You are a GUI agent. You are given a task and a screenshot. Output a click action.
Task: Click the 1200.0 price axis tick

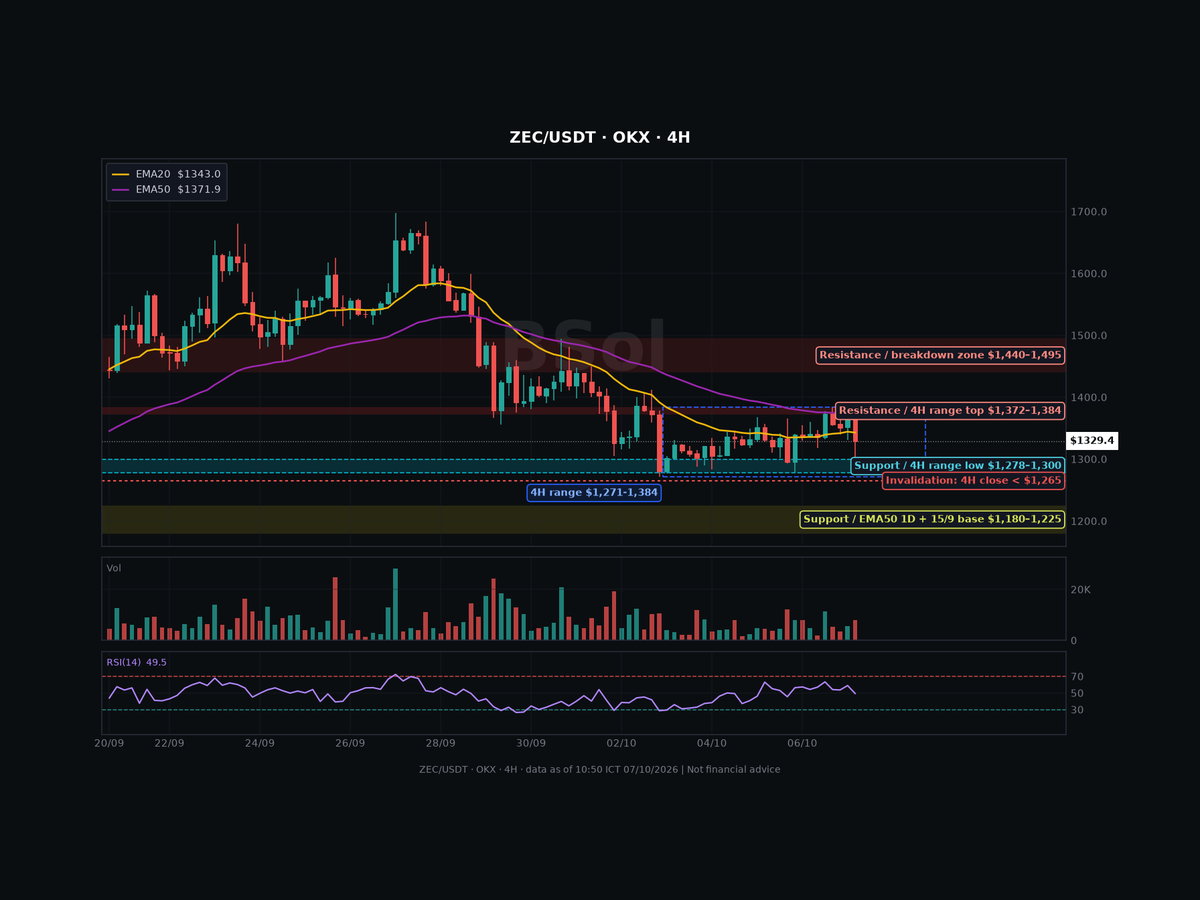[1091, 522]
